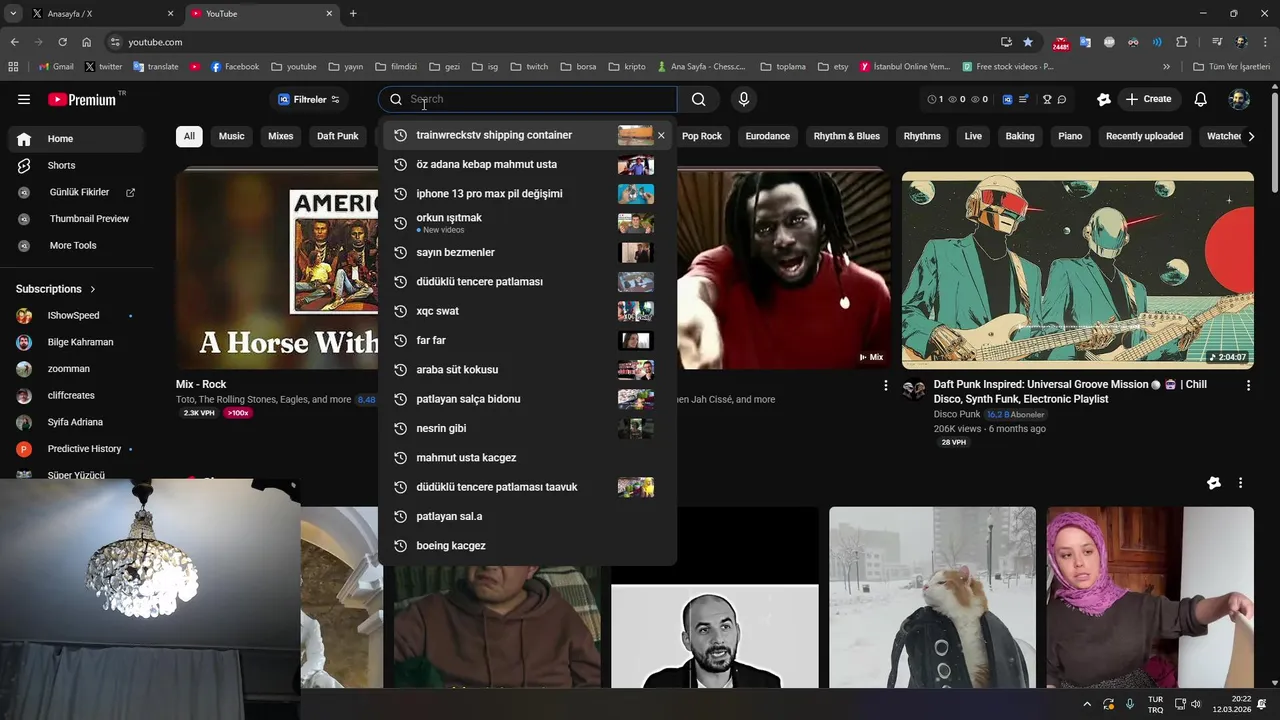Choose 'öz adana kebap mahmut usta' suggestion
The height and width of the screenshot is (720, 1280).
527,165
